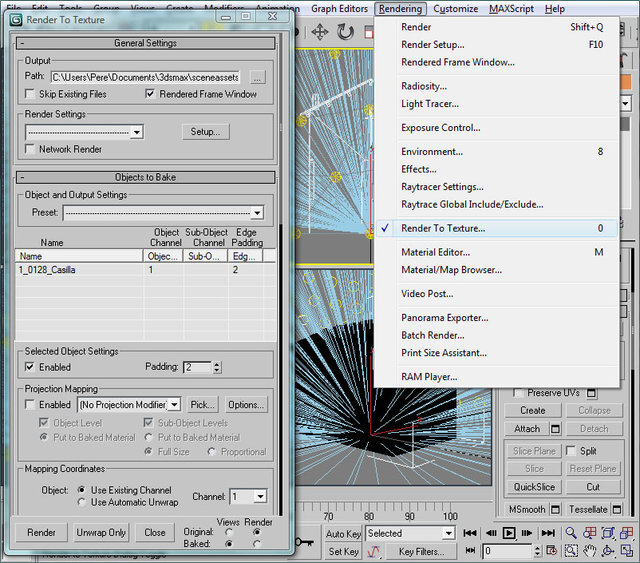Click the Select and Move tool
The width and height of the screenshot is (640, 563).
coord(320,32)
